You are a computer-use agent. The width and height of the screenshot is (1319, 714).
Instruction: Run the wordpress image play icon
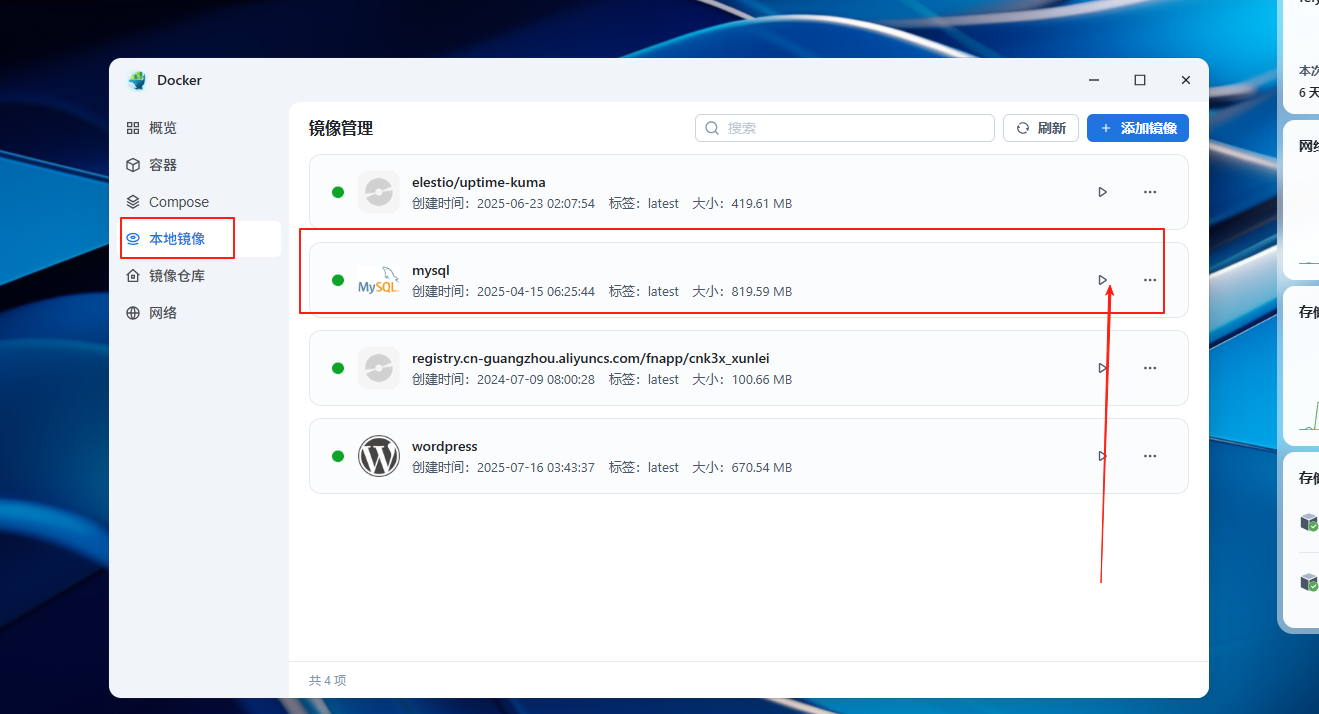pos(1102,456)
